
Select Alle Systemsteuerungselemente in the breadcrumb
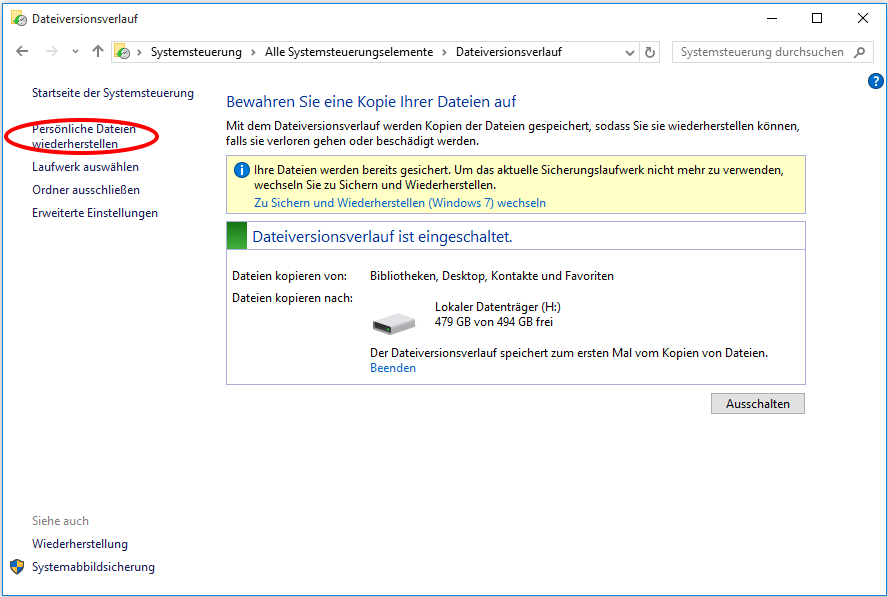(x=349, y=52)
